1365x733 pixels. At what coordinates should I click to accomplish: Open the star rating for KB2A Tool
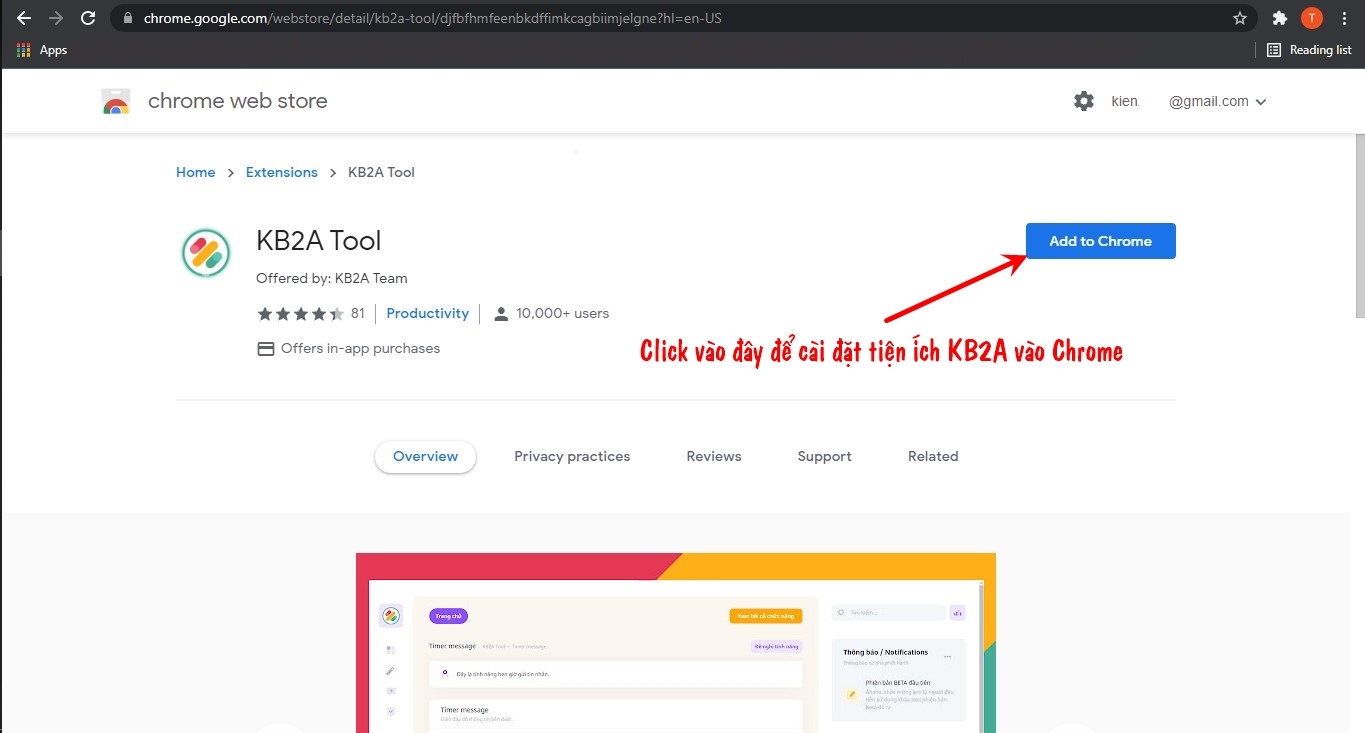[301, 314]
